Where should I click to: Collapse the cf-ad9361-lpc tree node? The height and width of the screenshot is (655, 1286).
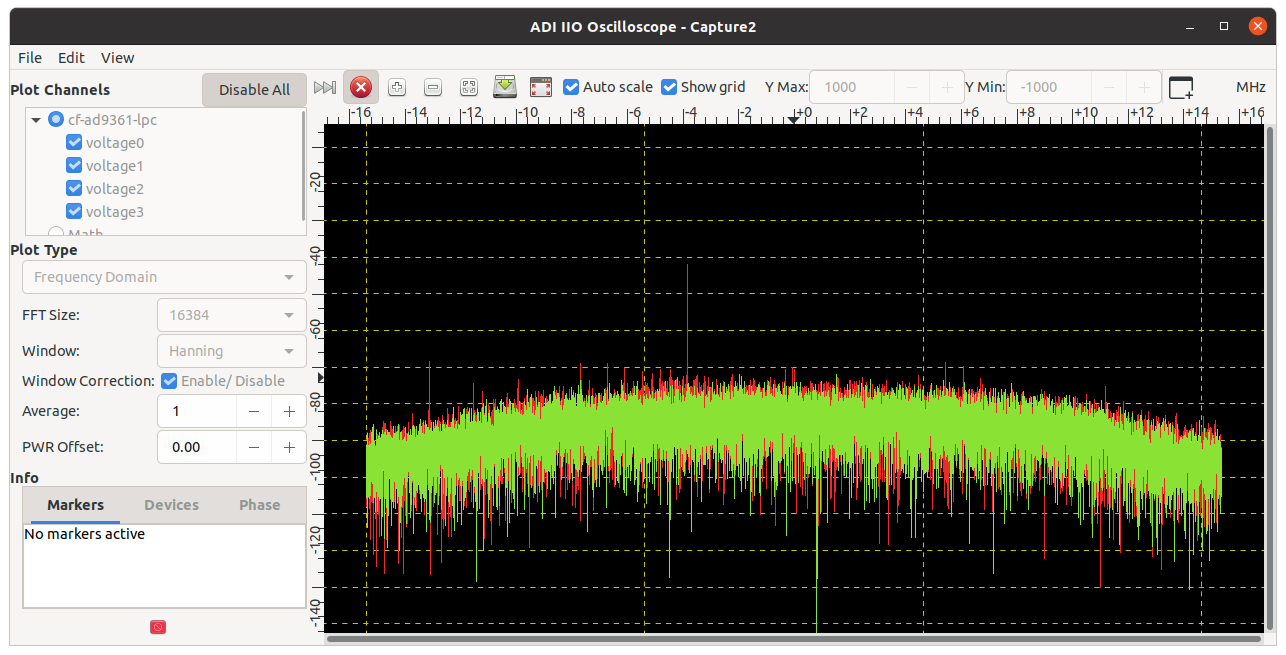(x=36, y=120)
